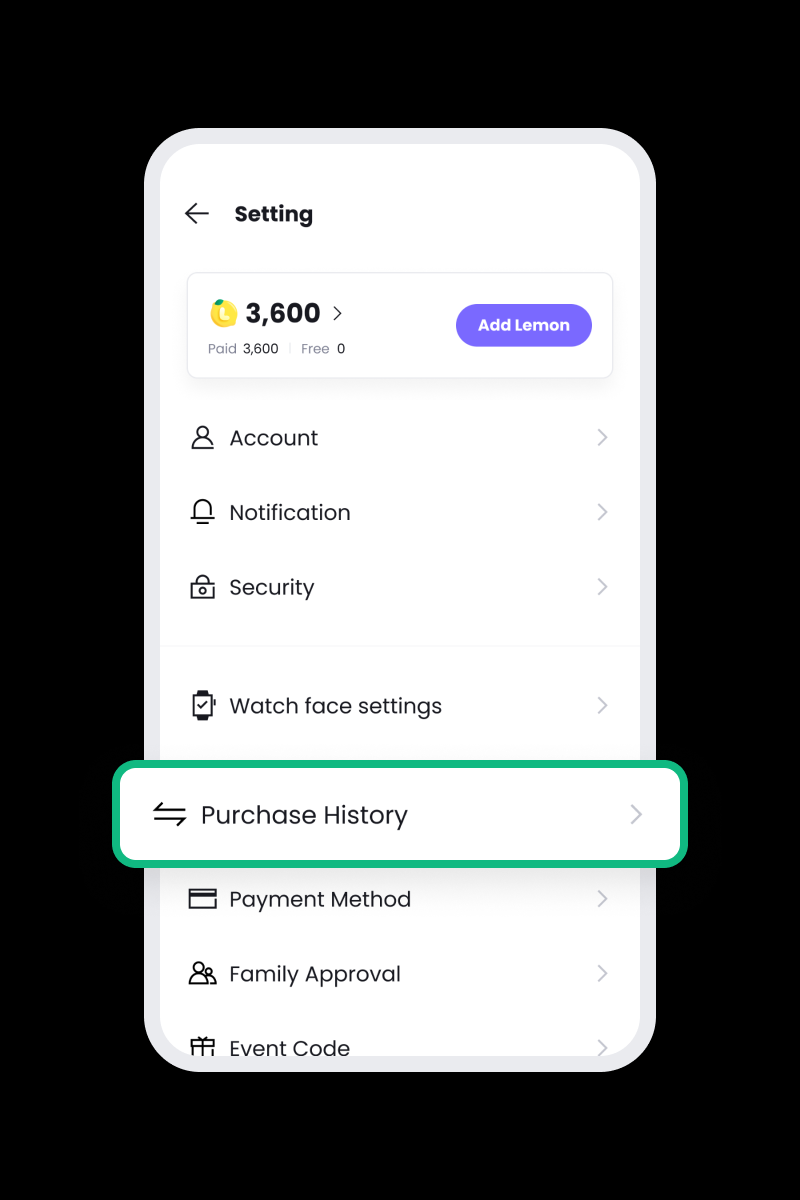Click the Event Code gift icon

tap(202, 1046)
